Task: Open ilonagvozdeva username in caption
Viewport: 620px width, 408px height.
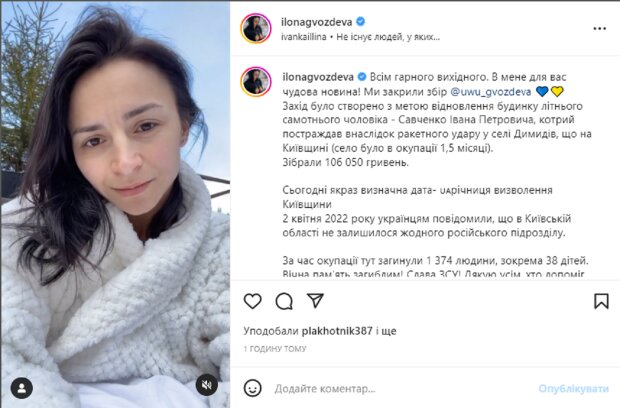Action: tap(318, 77)
